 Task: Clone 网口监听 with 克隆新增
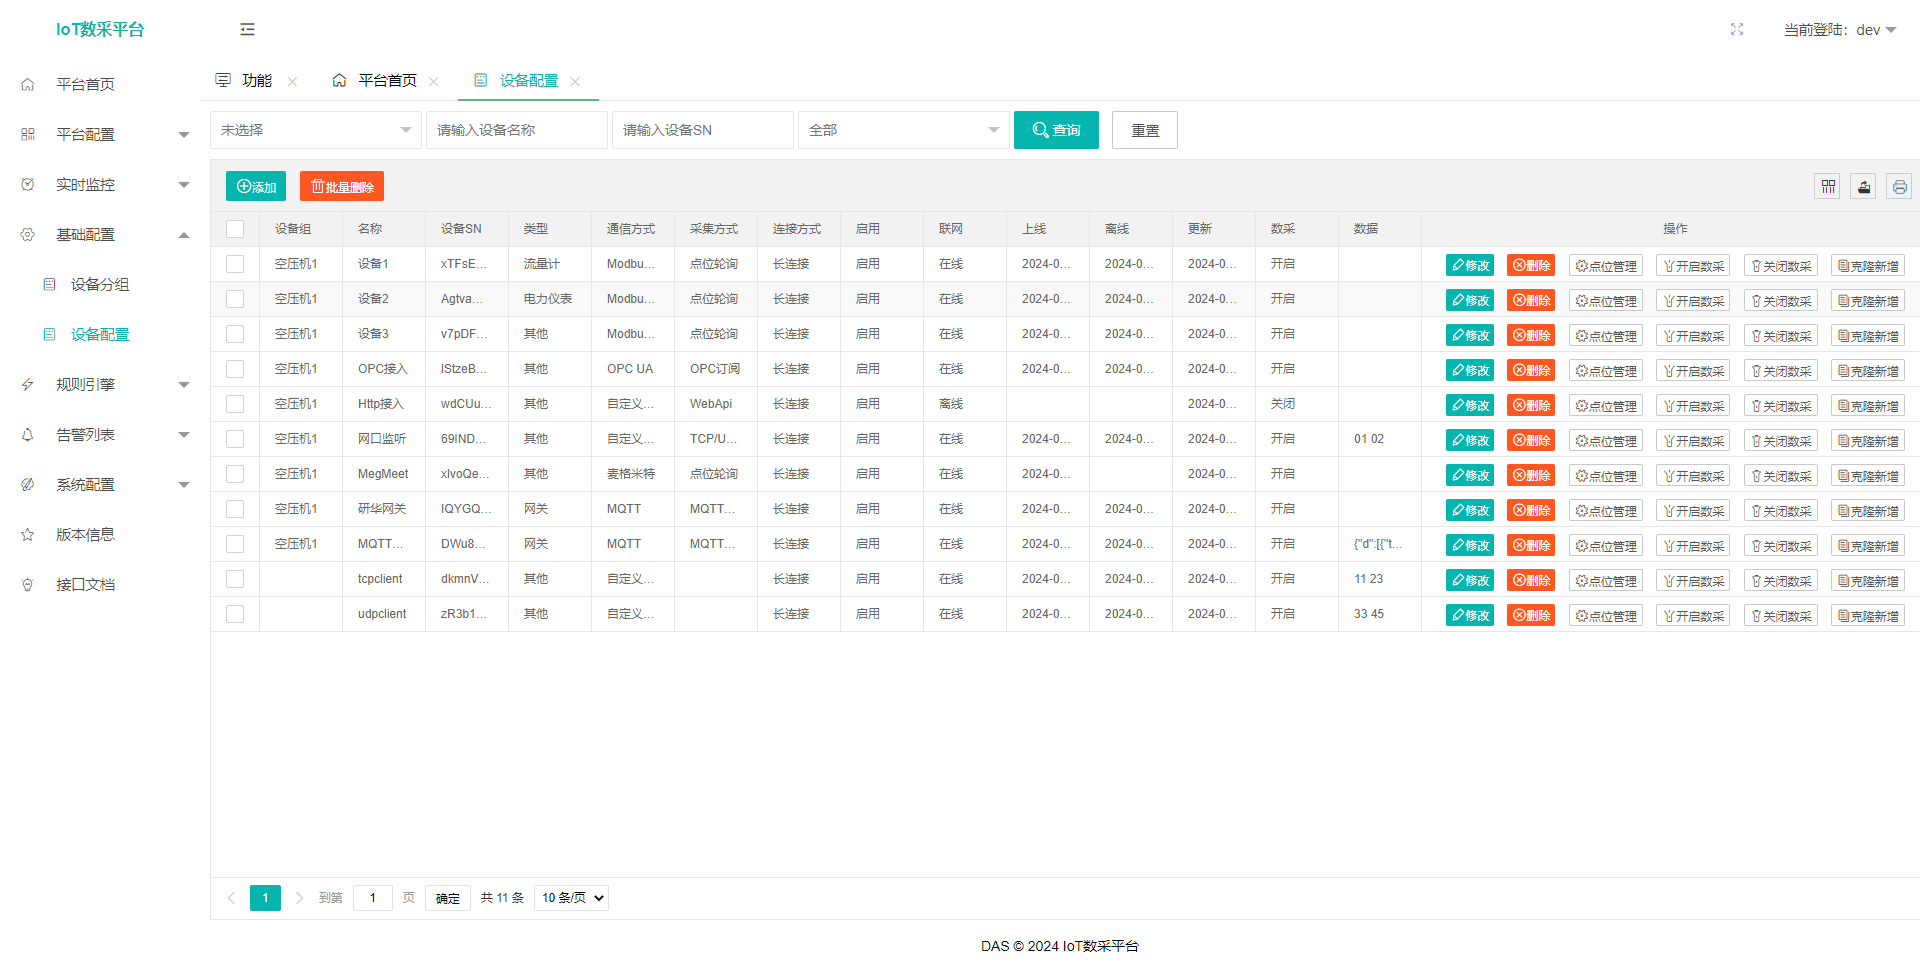[1868, 440]
